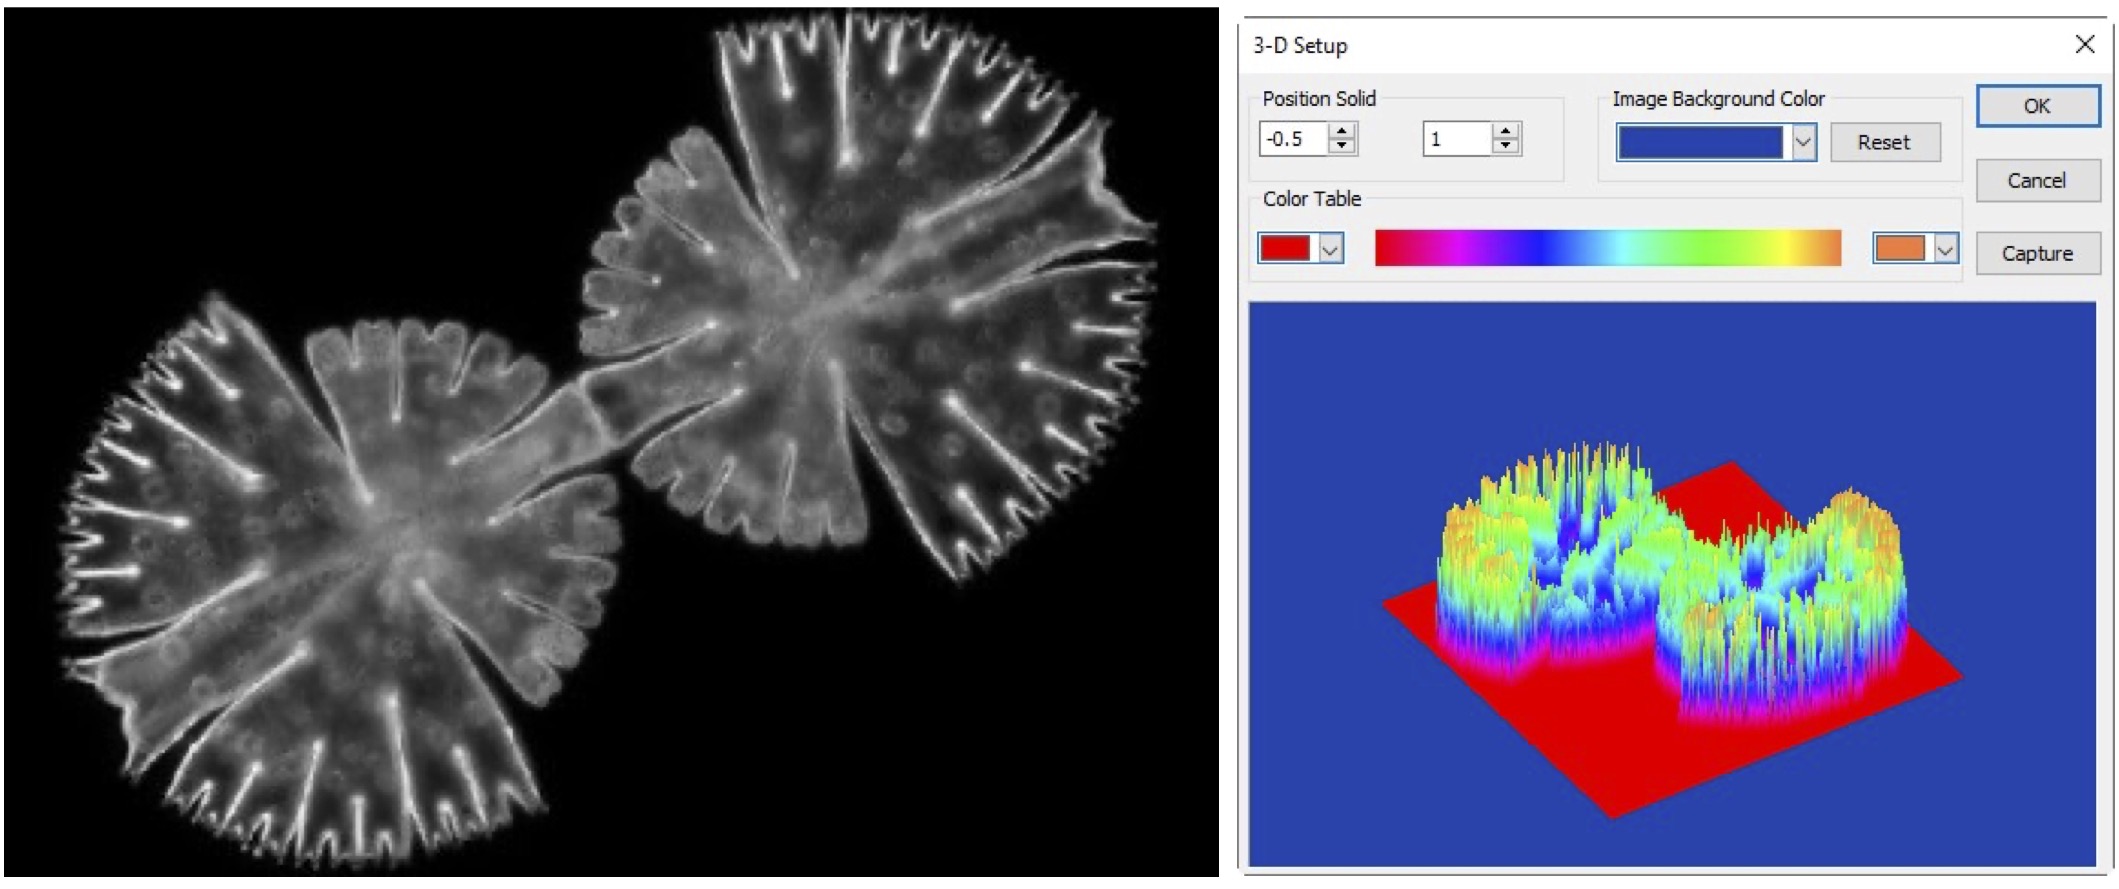Click the OK button
This screenshot has width=2119, height=889.
click(2037, 106)
